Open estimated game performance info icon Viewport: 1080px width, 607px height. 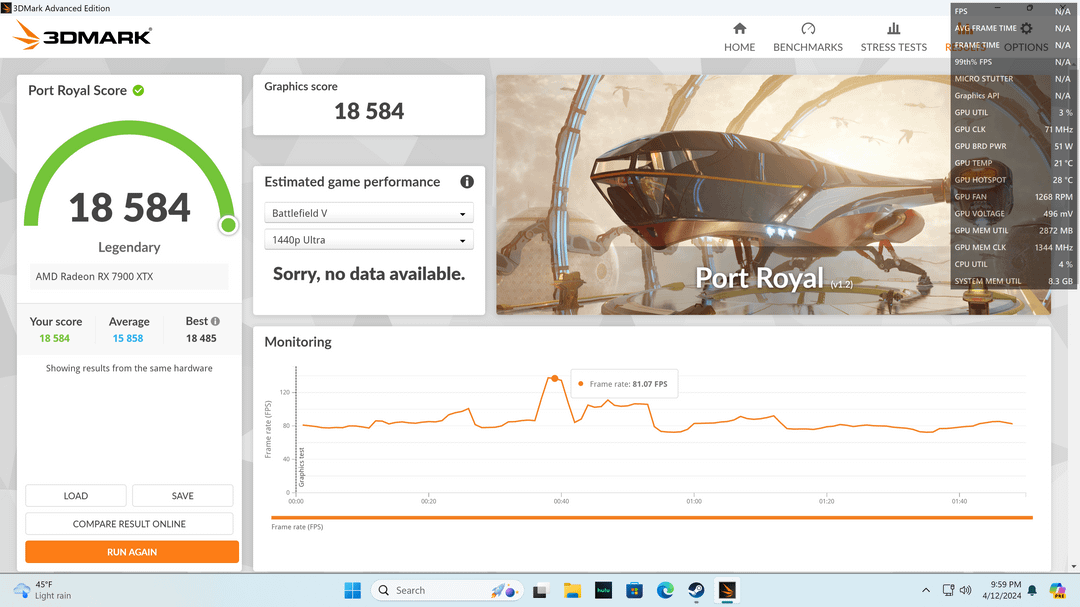pyautogui.click(x=467, y=182)
